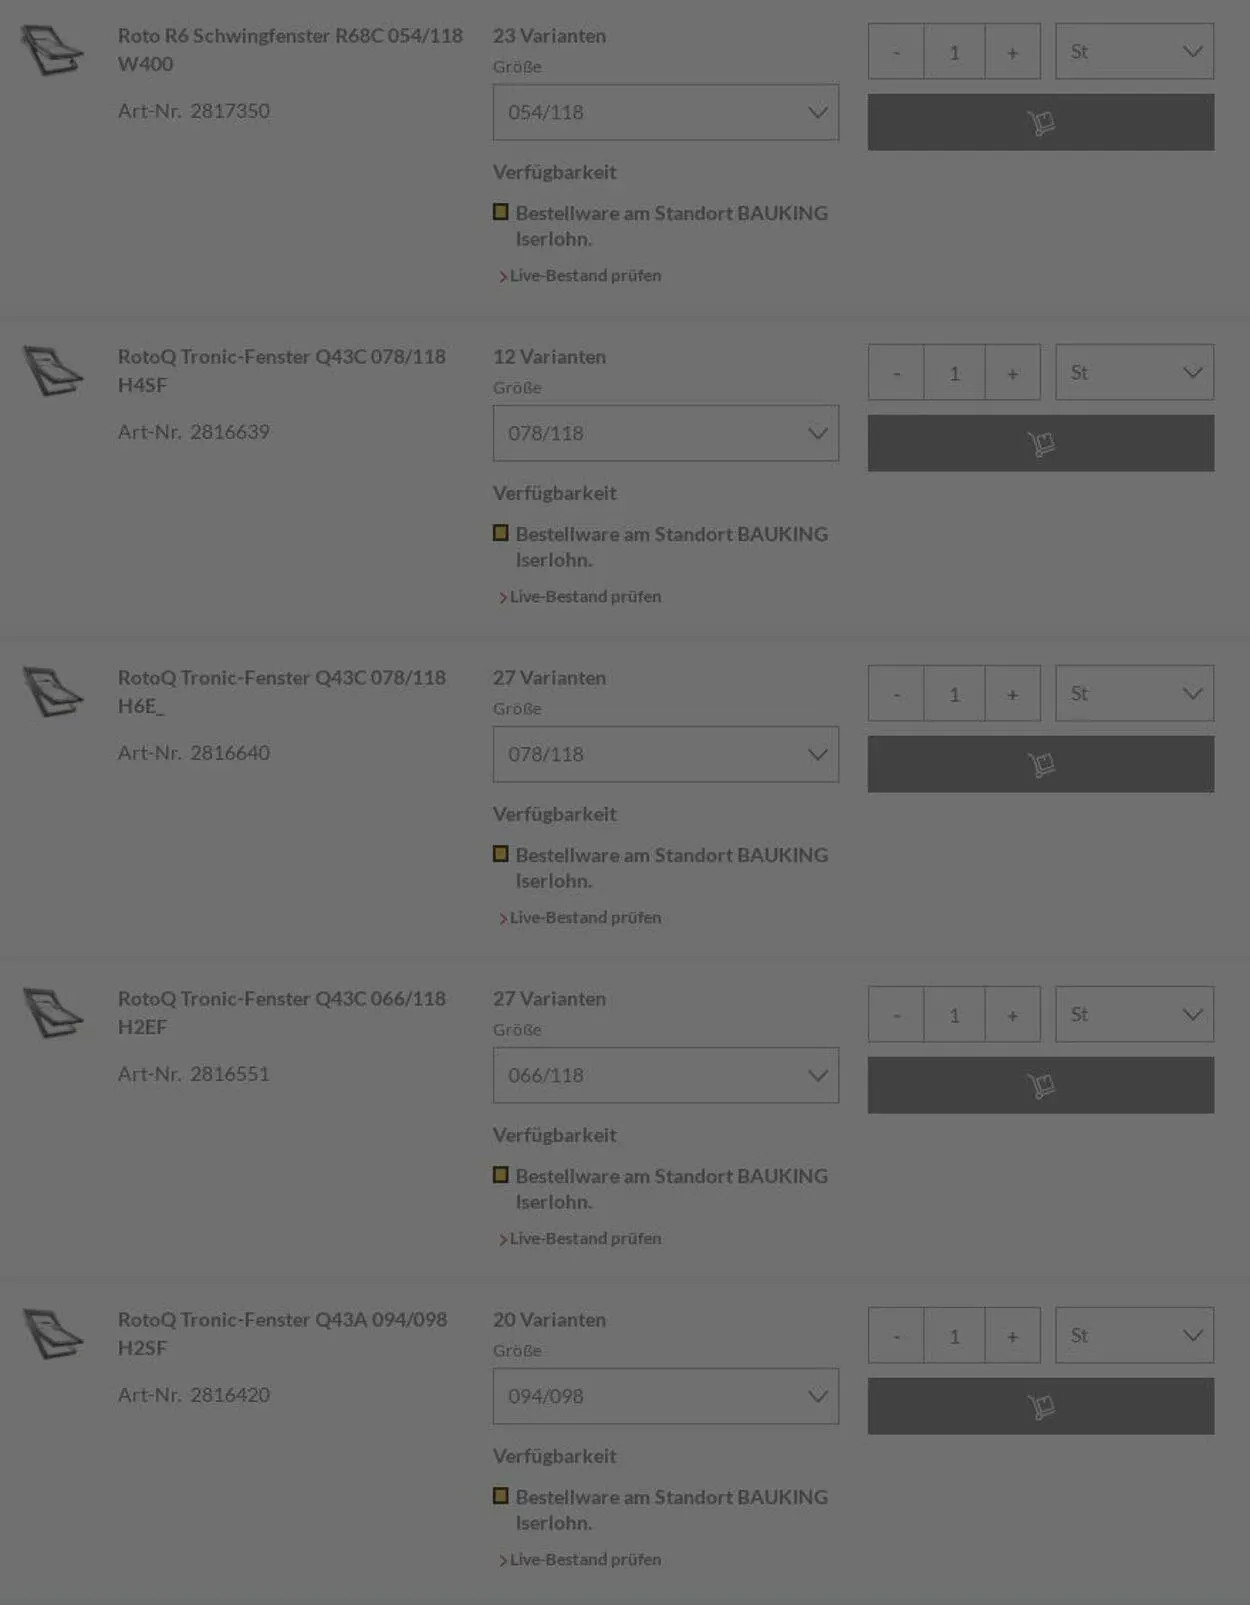Click quantity field for RotoQ Q43A 094/098
The image size is (1250, 1605).
(954, 1336)
